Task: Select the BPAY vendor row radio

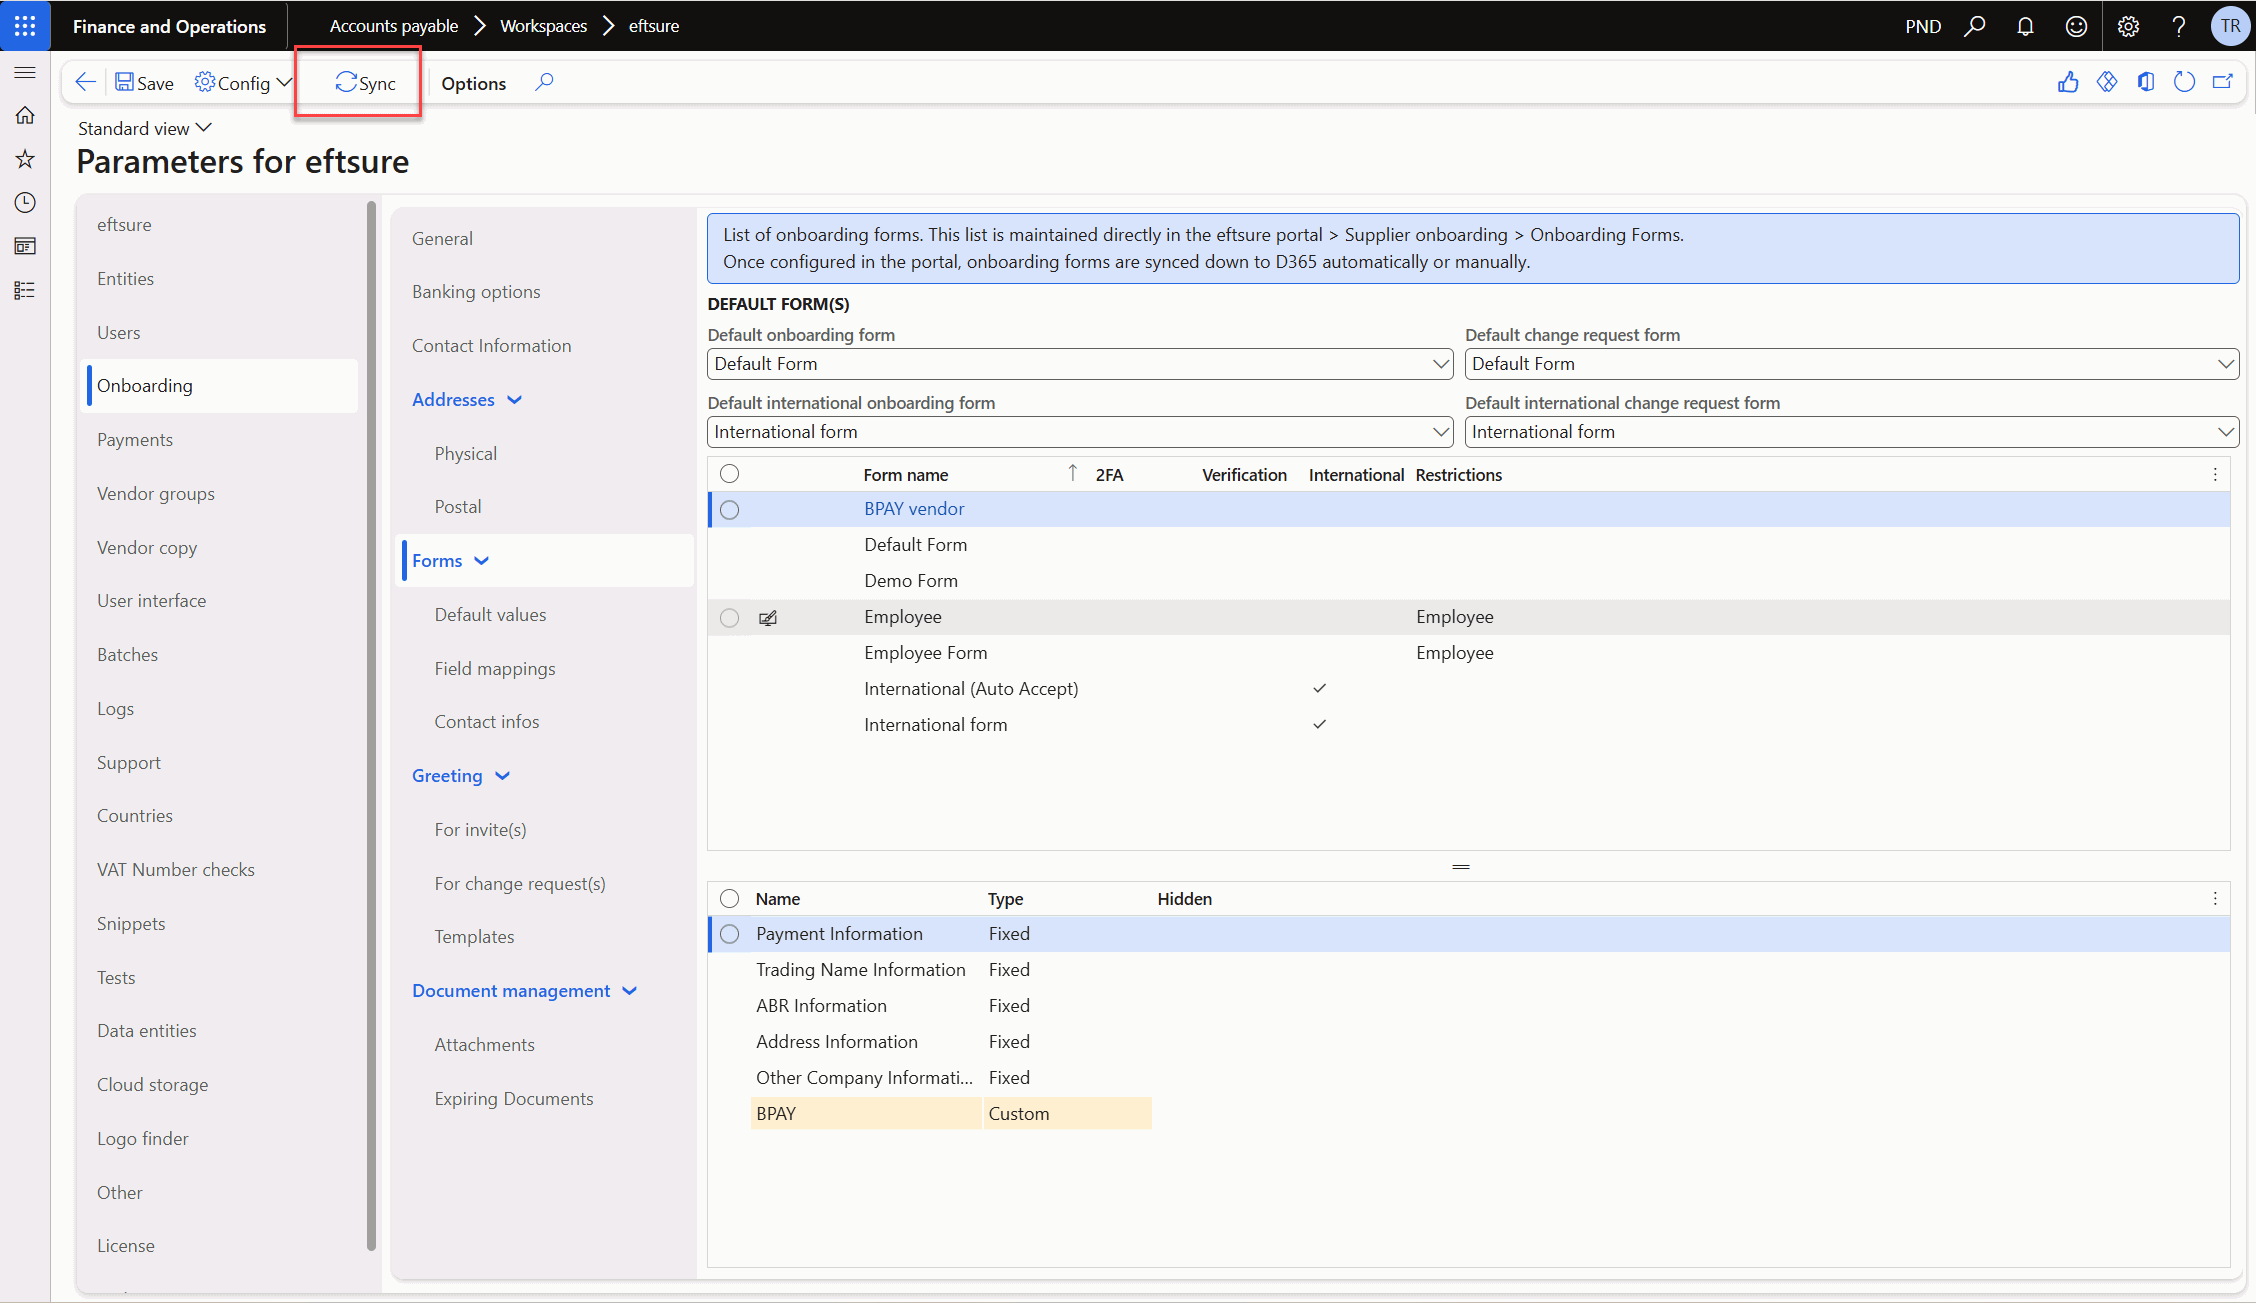Action: point(730,510)
